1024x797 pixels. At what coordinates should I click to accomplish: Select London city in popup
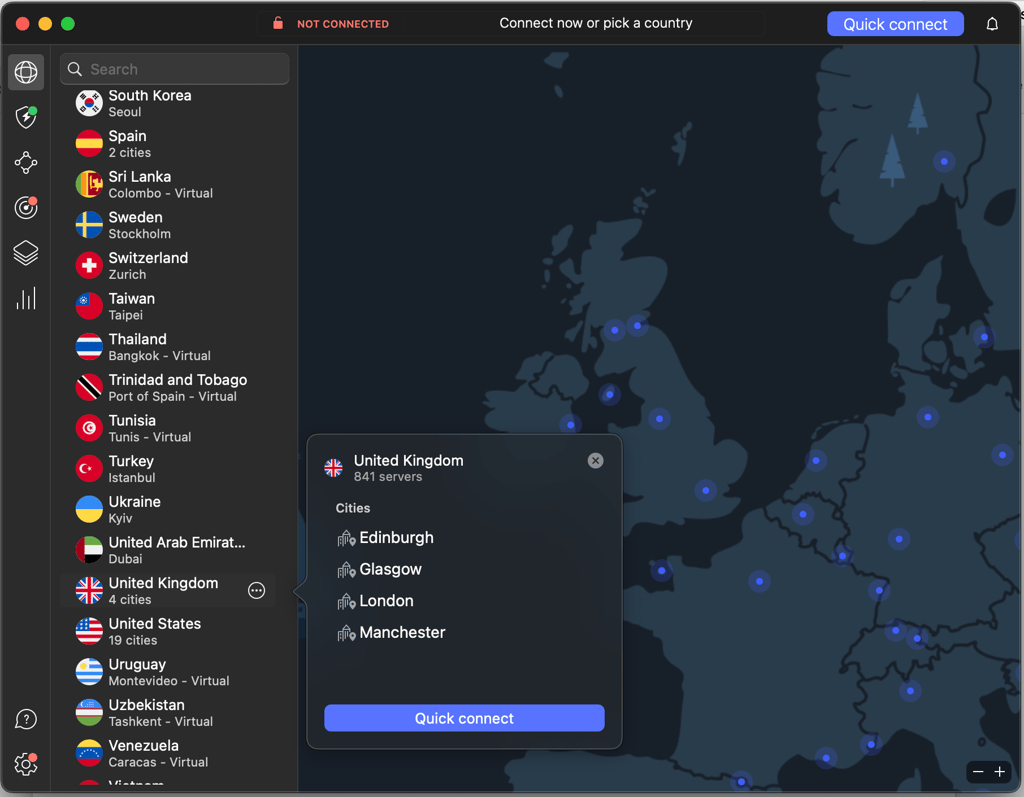(x=387, y=601)
